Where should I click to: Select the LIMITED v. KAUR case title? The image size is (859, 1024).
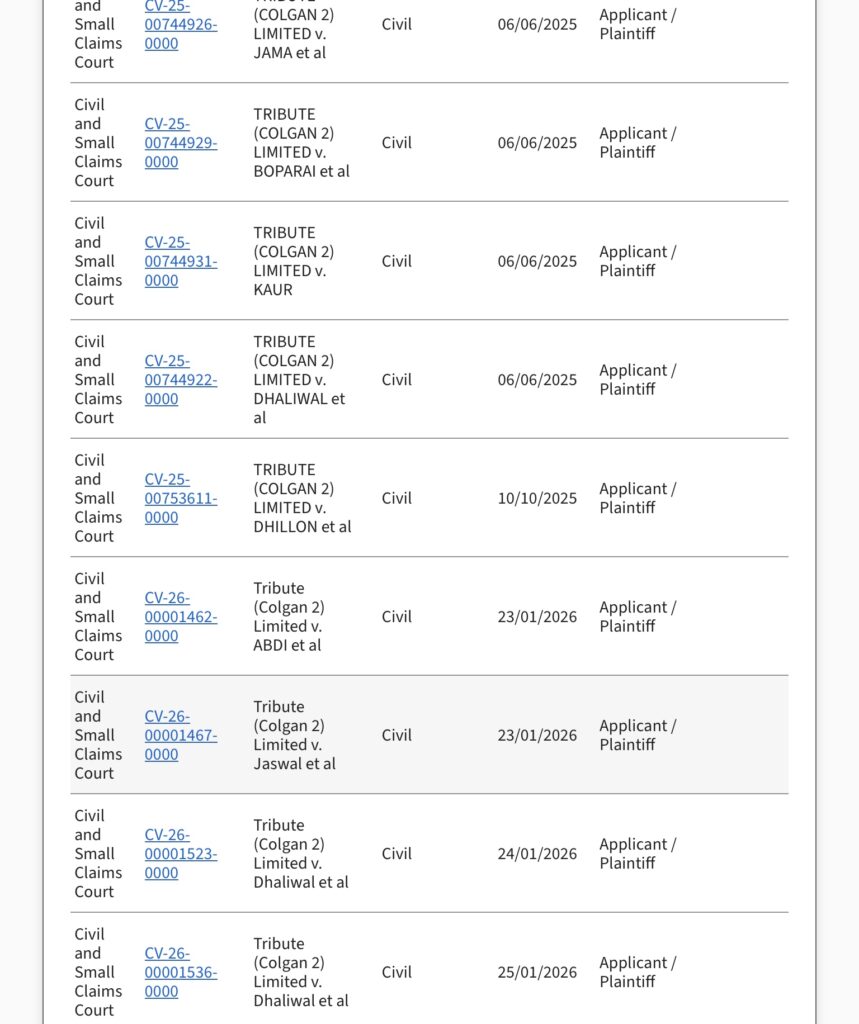tap(294, 261)
